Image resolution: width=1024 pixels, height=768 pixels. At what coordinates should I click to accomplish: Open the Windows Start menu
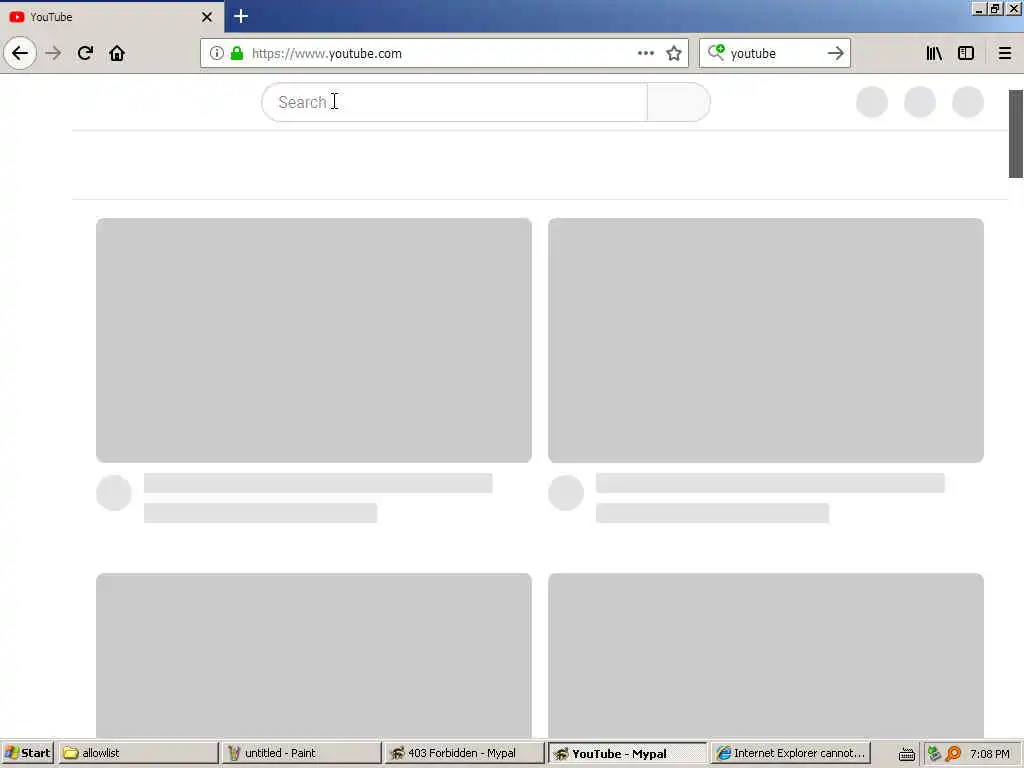[27, 753]
